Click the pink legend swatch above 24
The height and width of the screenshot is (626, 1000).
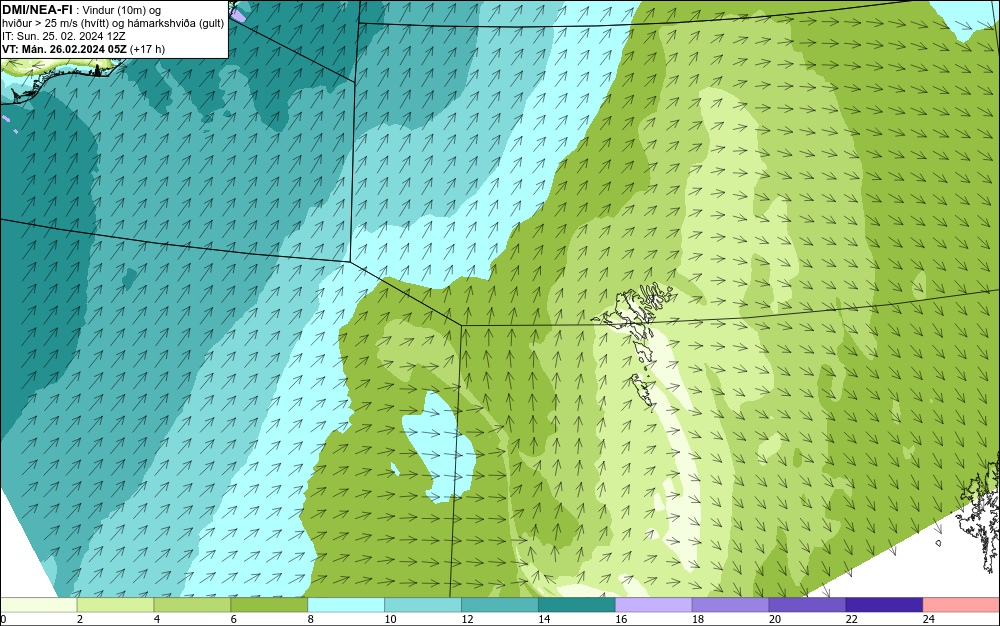[x=961, y=604]
